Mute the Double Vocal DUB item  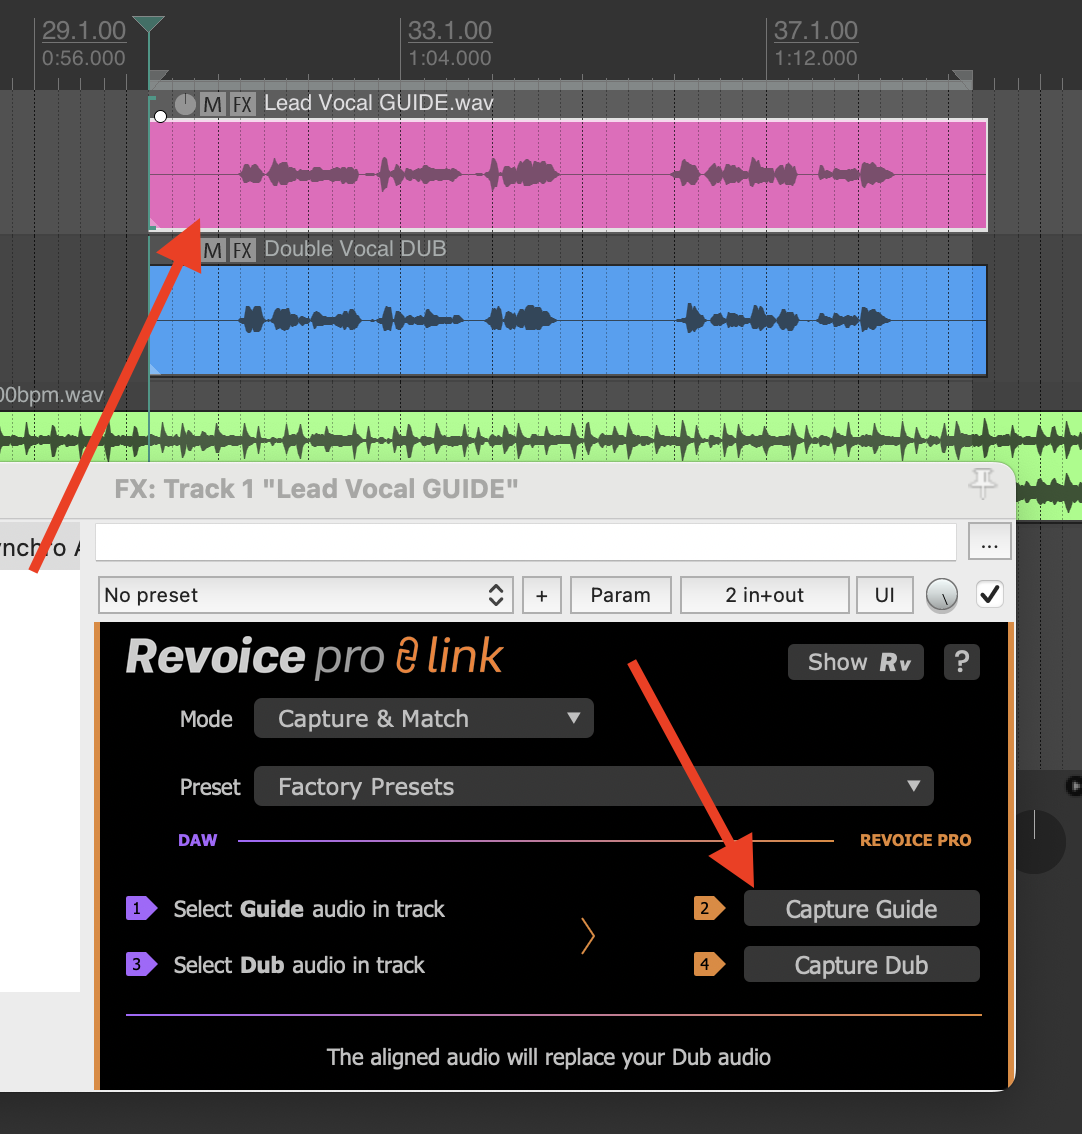coord(213,250)
